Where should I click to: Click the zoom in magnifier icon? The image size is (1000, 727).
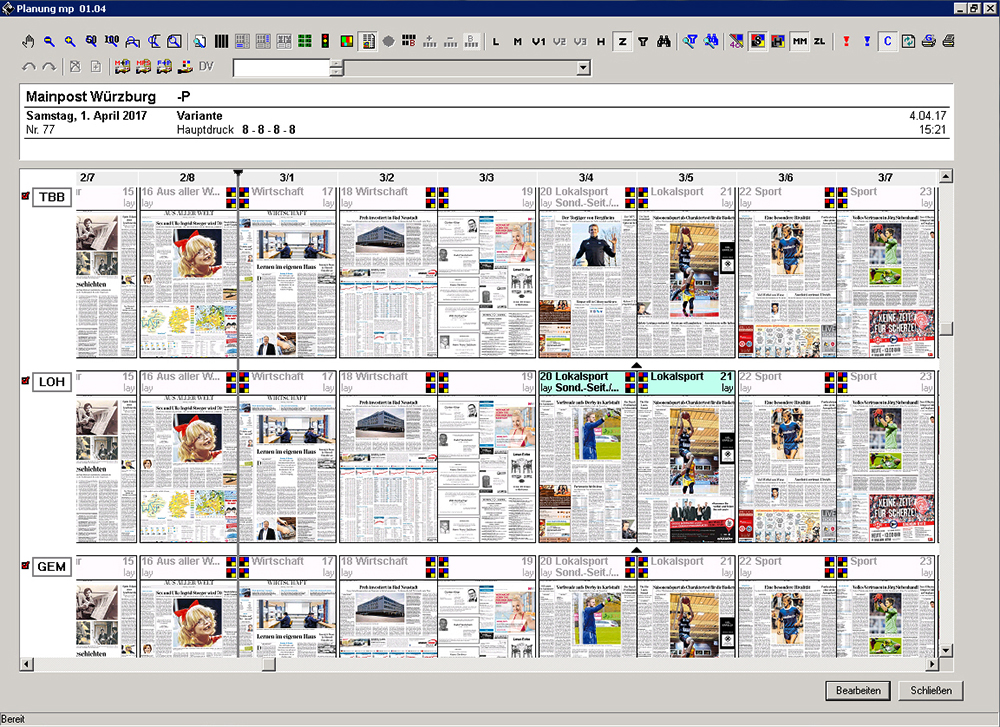(70, 41)
